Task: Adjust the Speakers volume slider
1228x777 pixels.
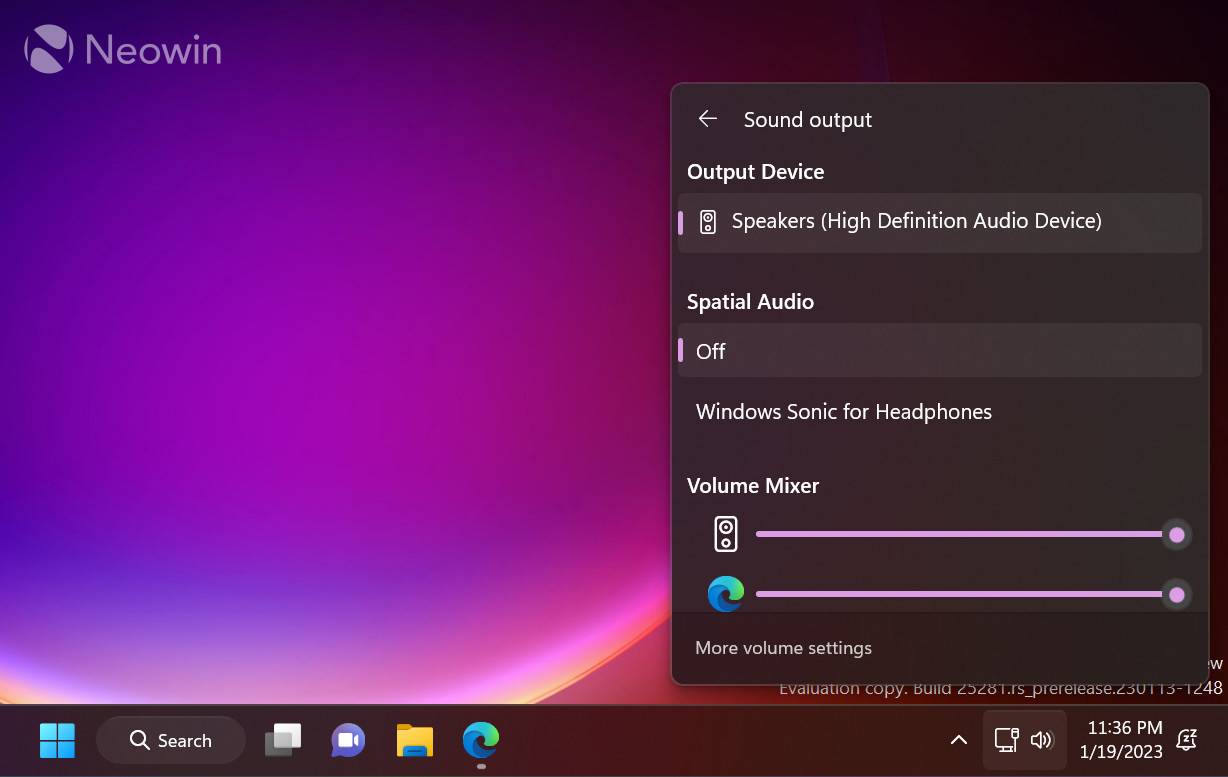Action: pos(1176,534)
